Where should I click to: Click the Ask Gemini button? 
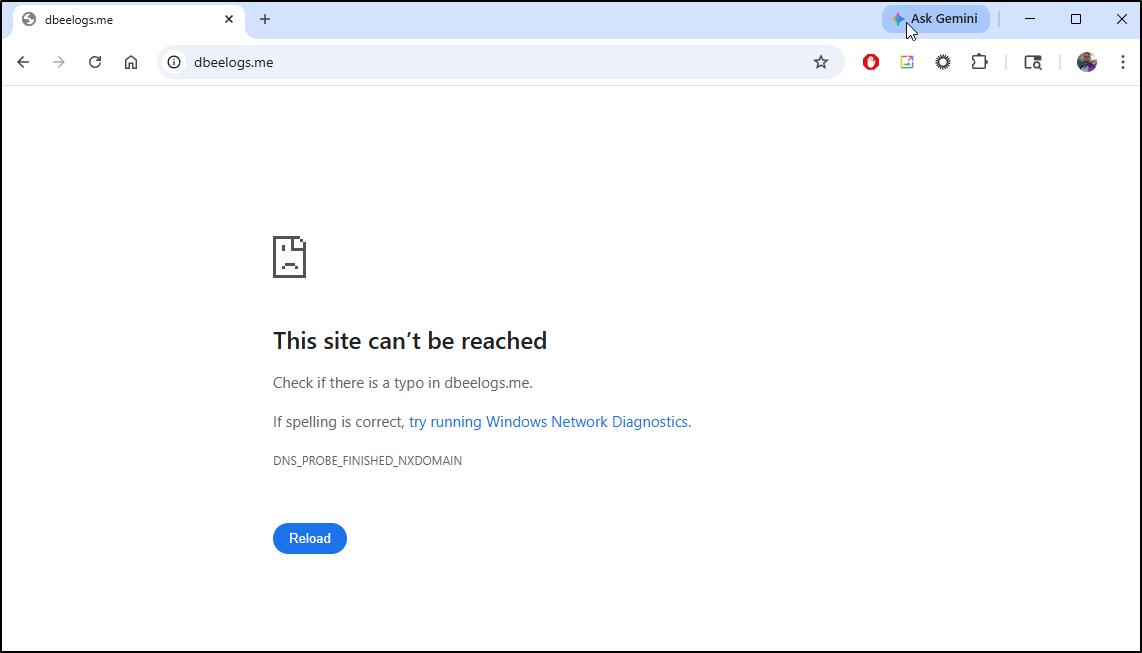click(x=936, y=19)
